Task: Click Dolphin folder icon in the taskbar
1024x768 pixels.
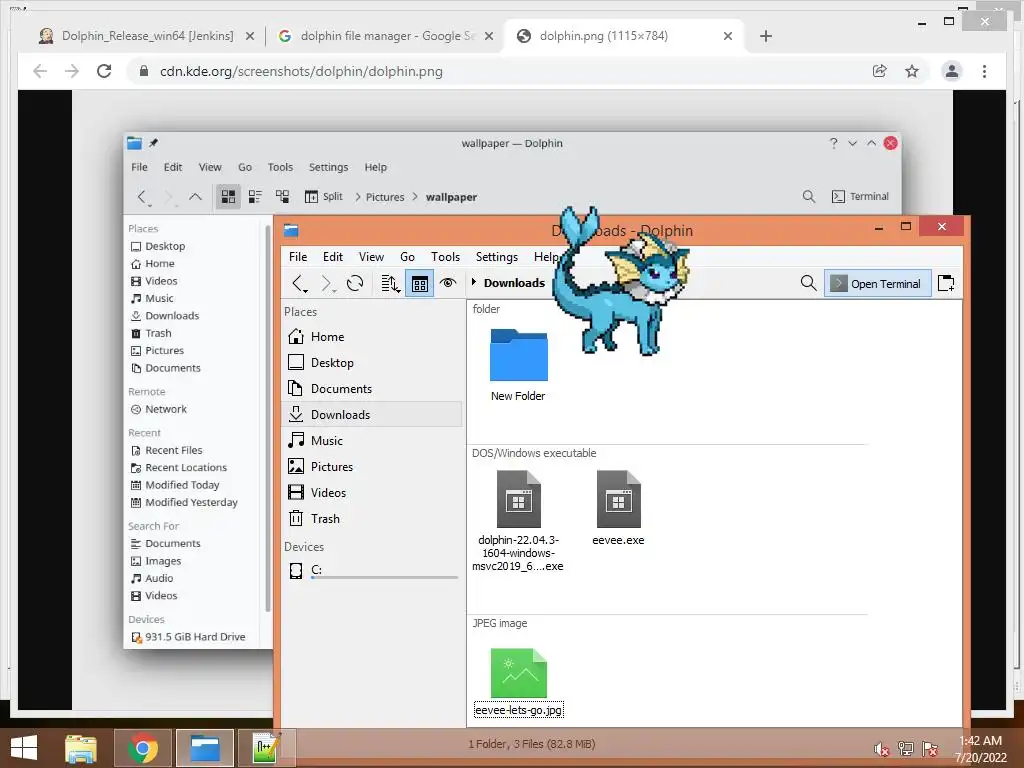Action: 205,748
